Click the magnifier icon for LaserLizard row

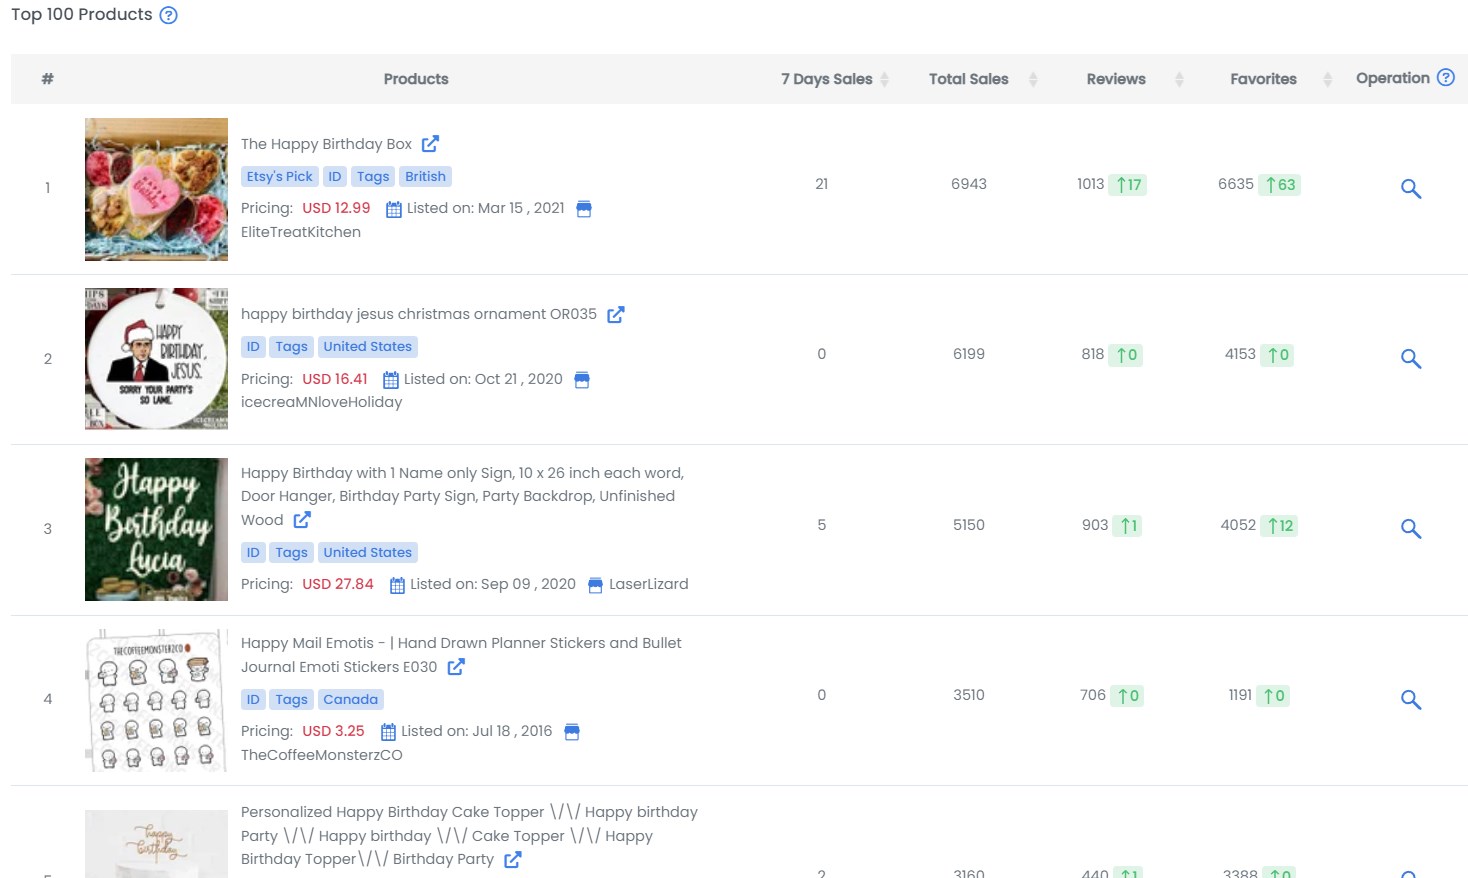click(x=1411, y=528)
